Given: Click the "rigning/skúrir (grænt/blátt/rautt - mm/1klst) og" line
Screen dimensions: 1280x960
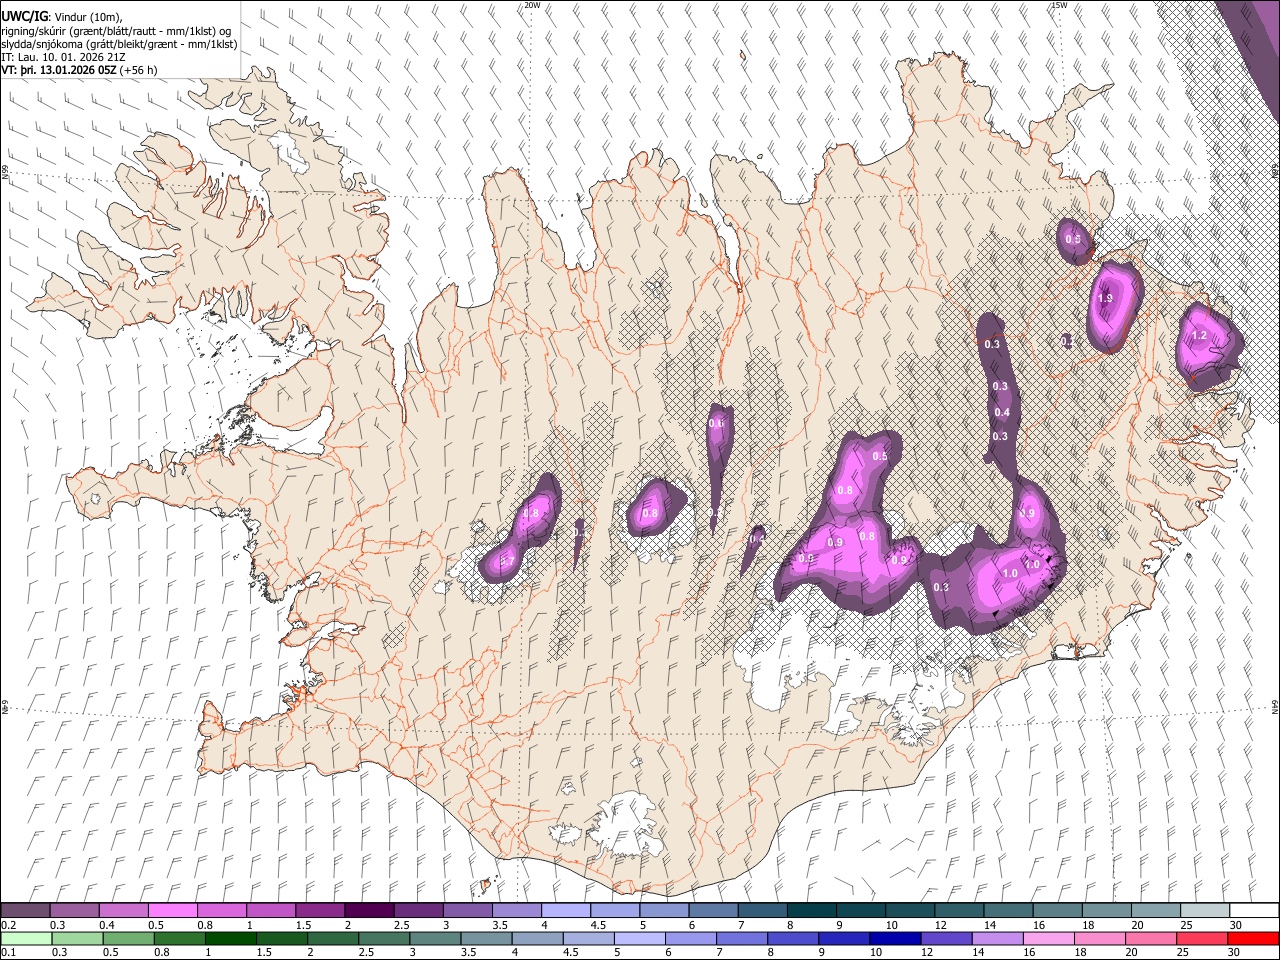Looking at the screenshot, I should [116, 31].
